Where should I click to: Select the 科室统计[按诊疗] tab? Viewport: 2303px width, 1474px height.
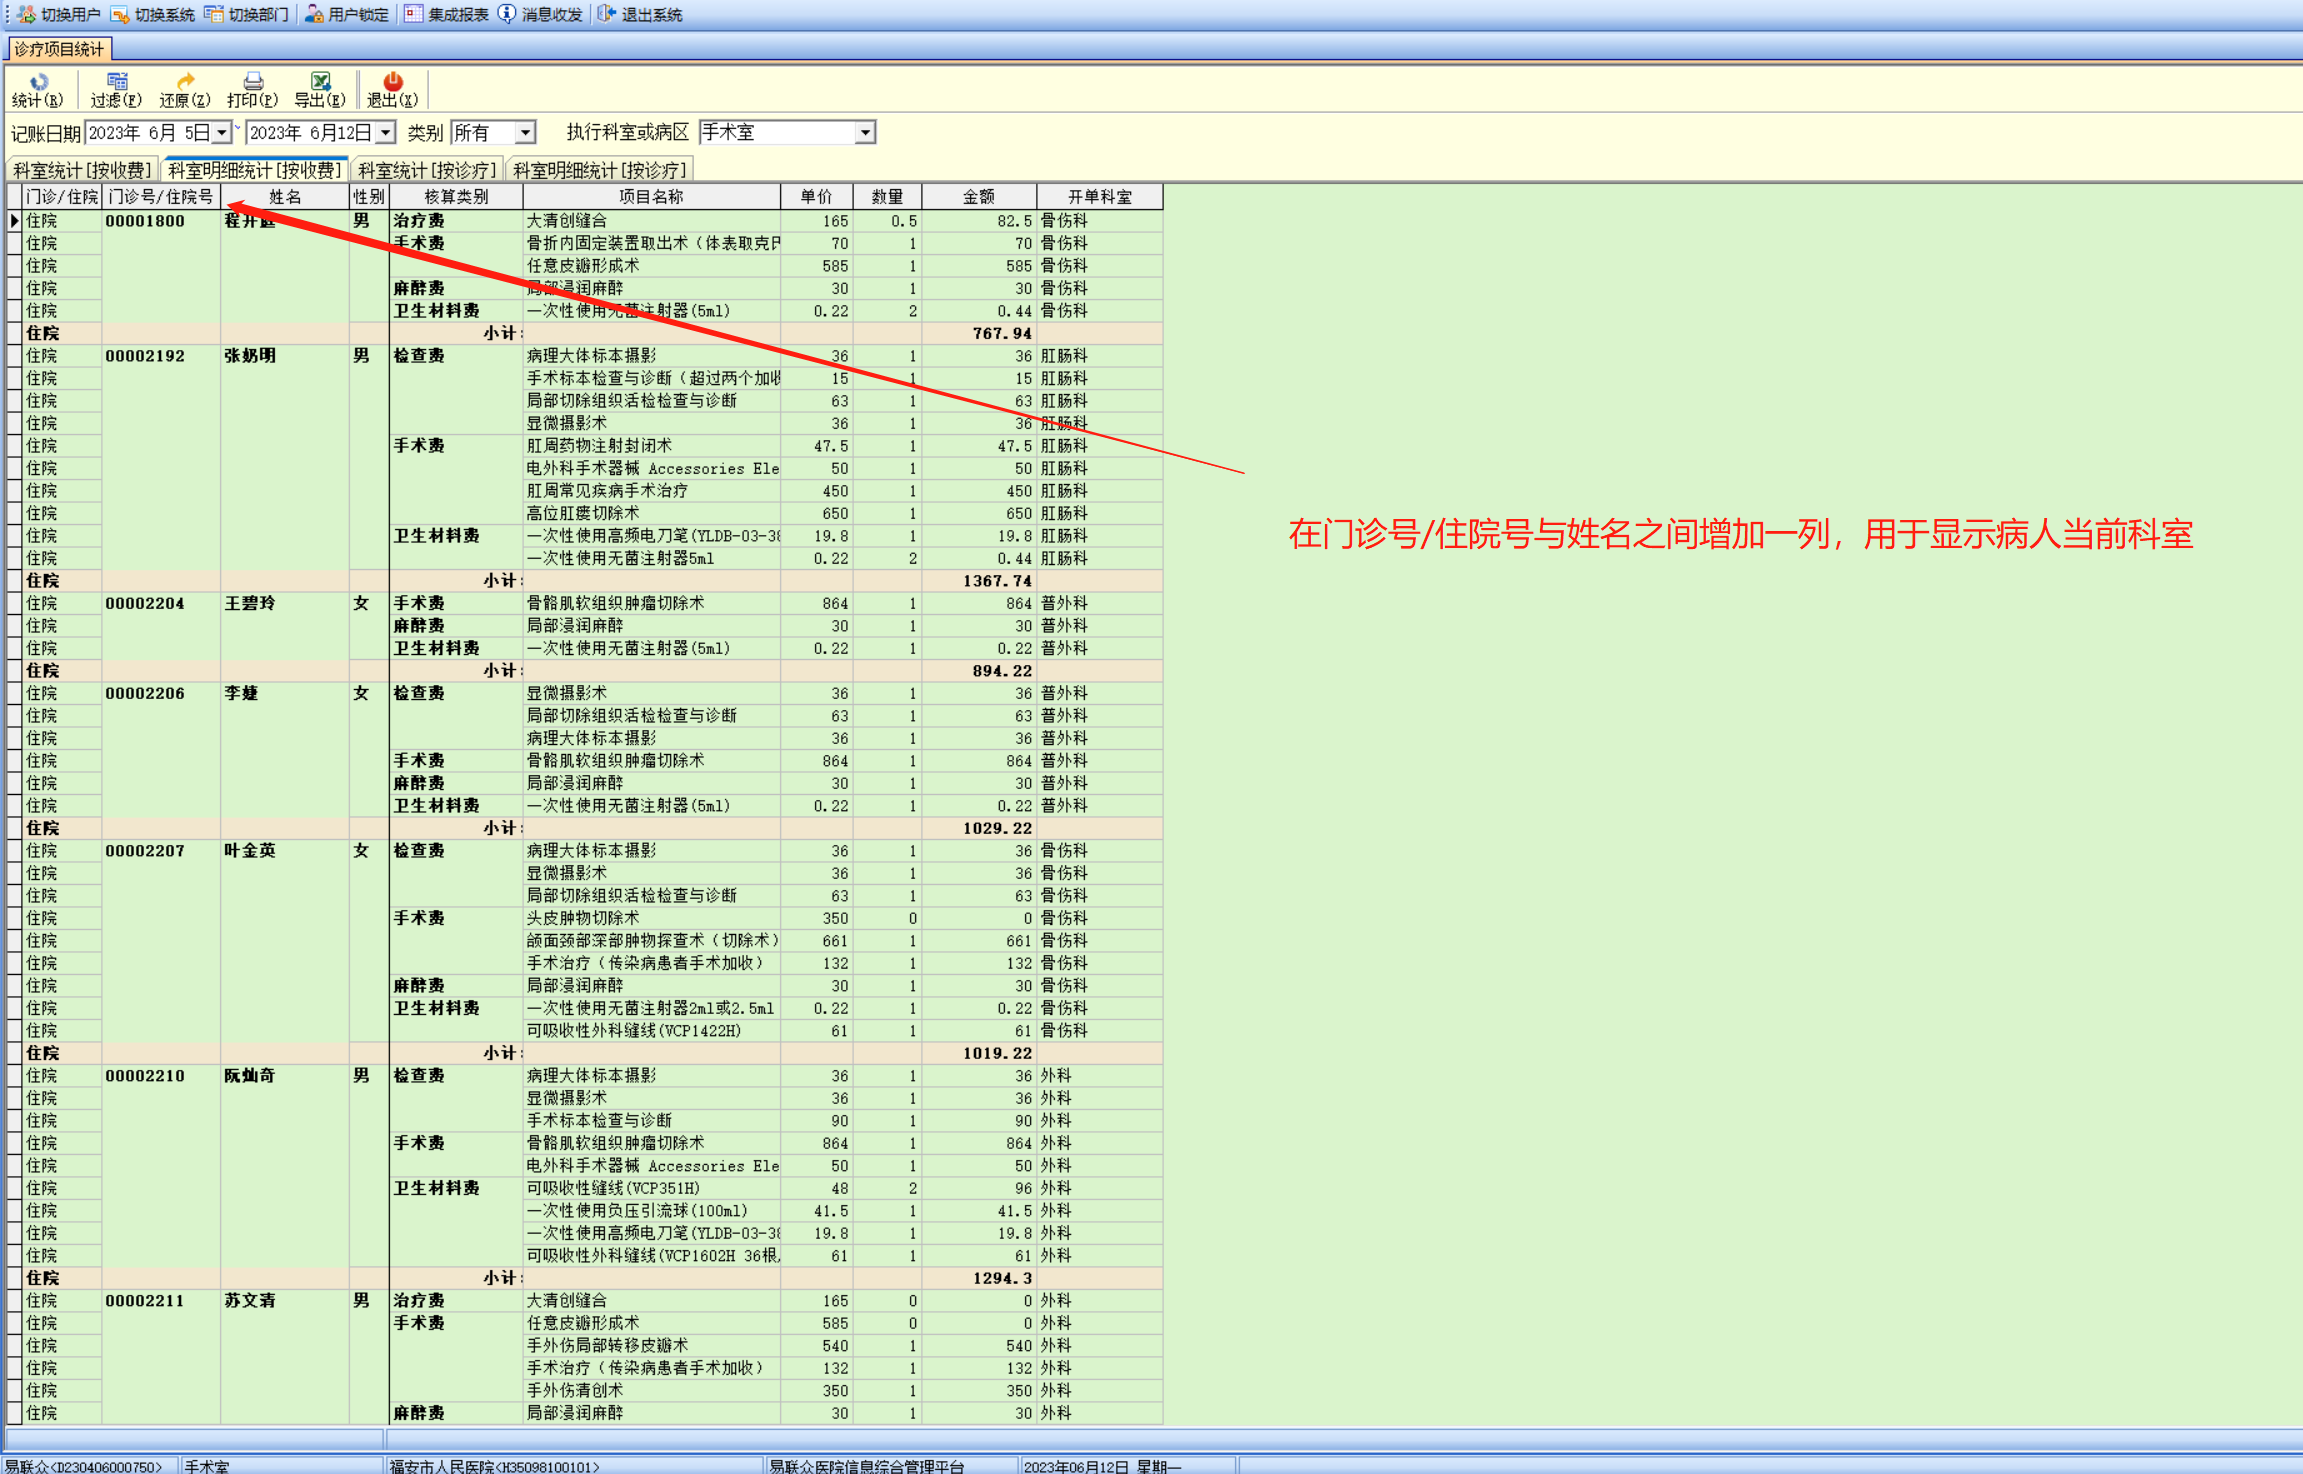[x=427, y=170]
